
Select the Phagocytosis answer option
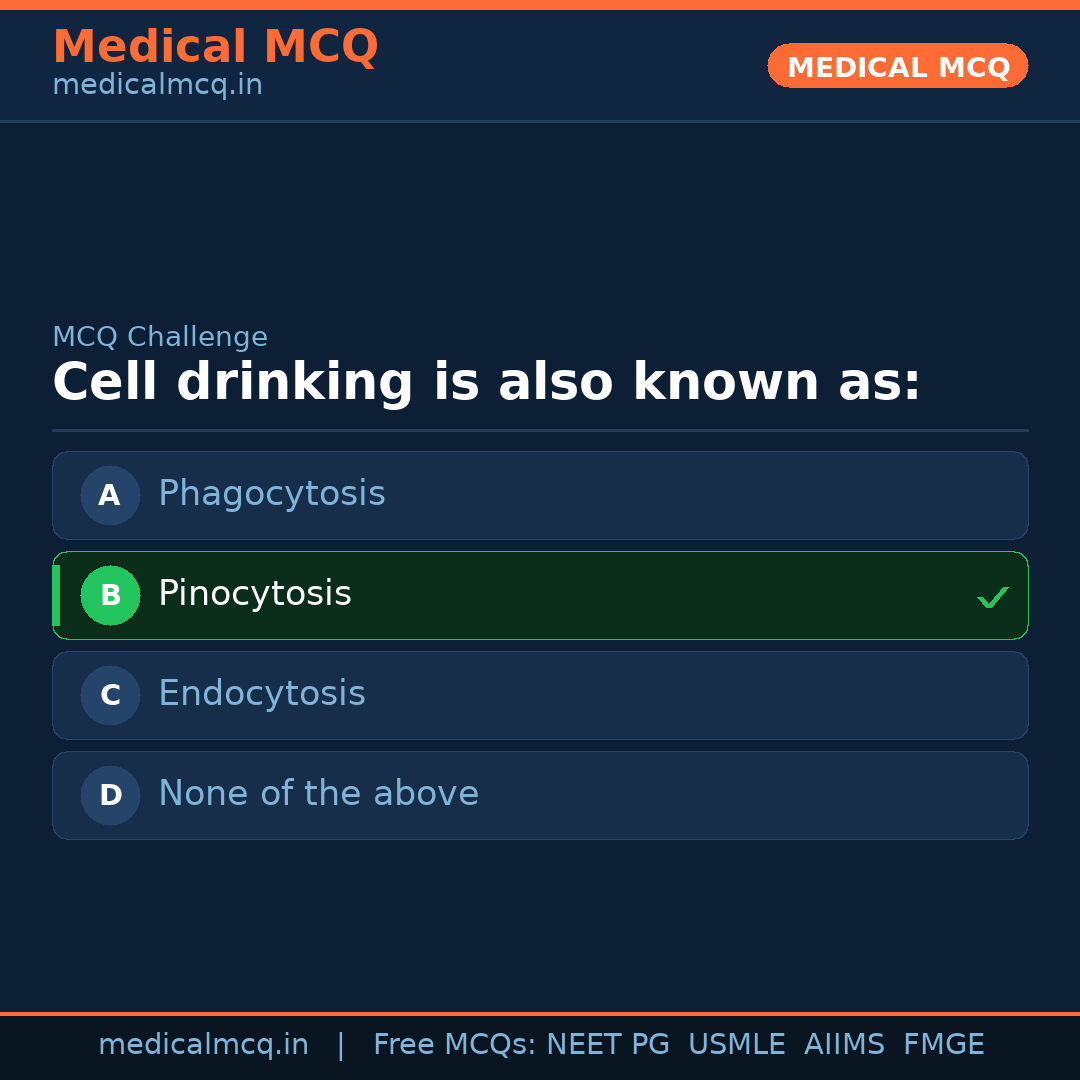540,495
